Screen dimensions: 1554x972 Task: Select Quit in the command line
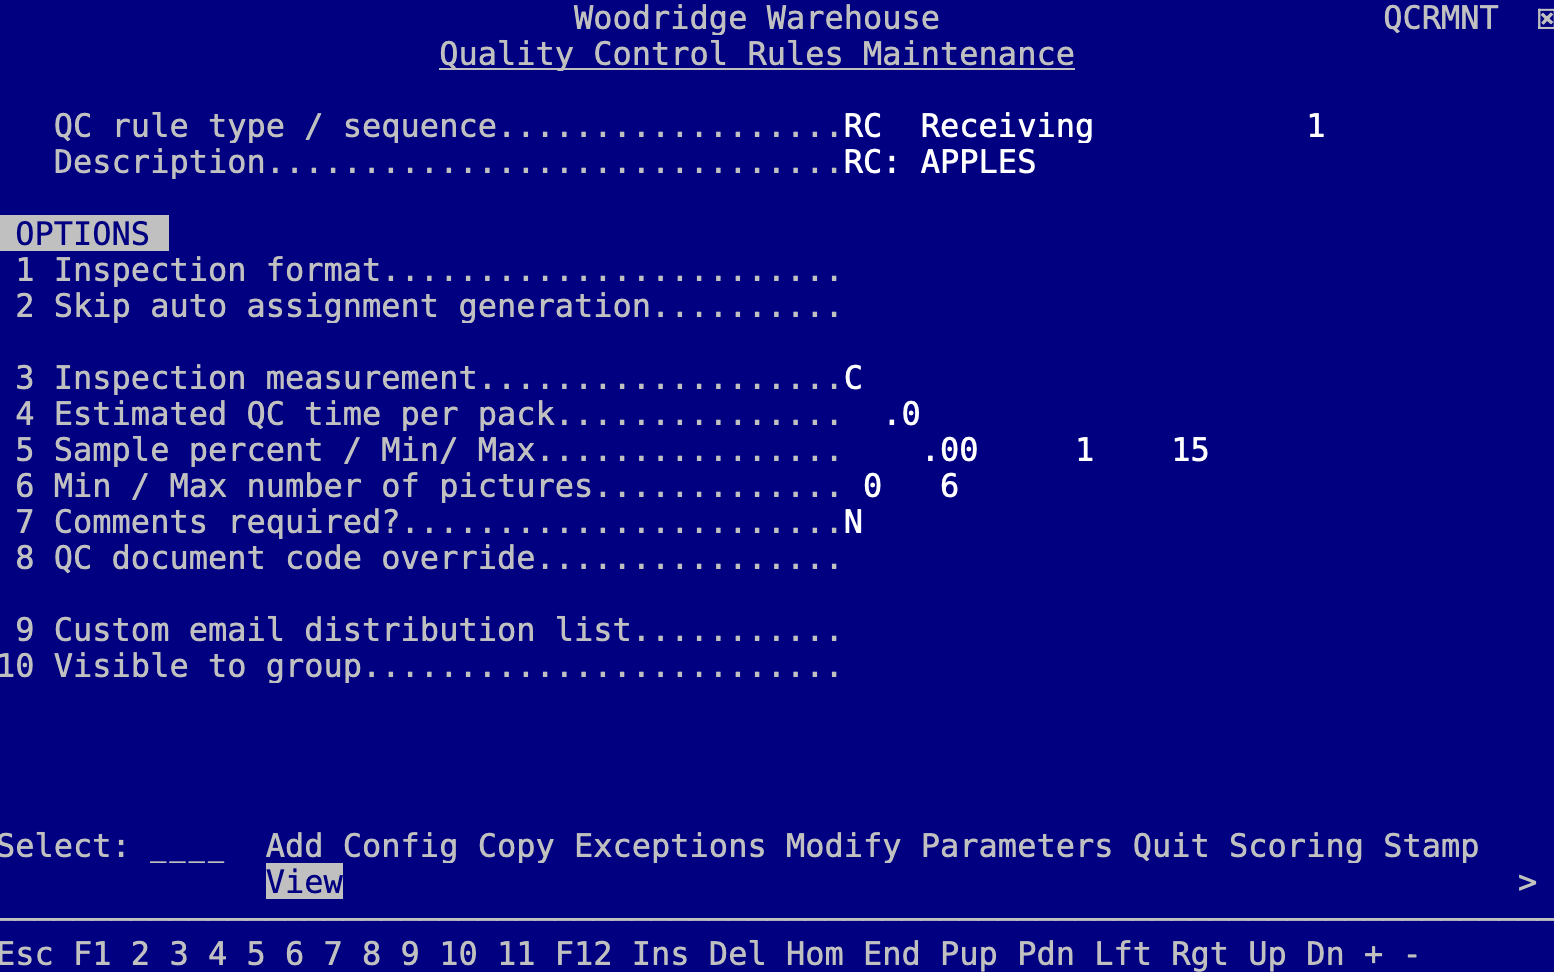click(1171, 846)
